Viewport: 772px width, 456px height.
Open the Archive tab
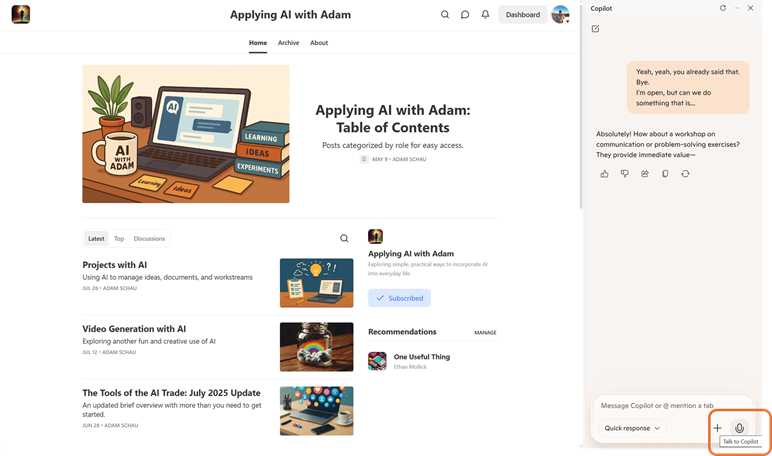pyautogui.click(x=288, y=43)
